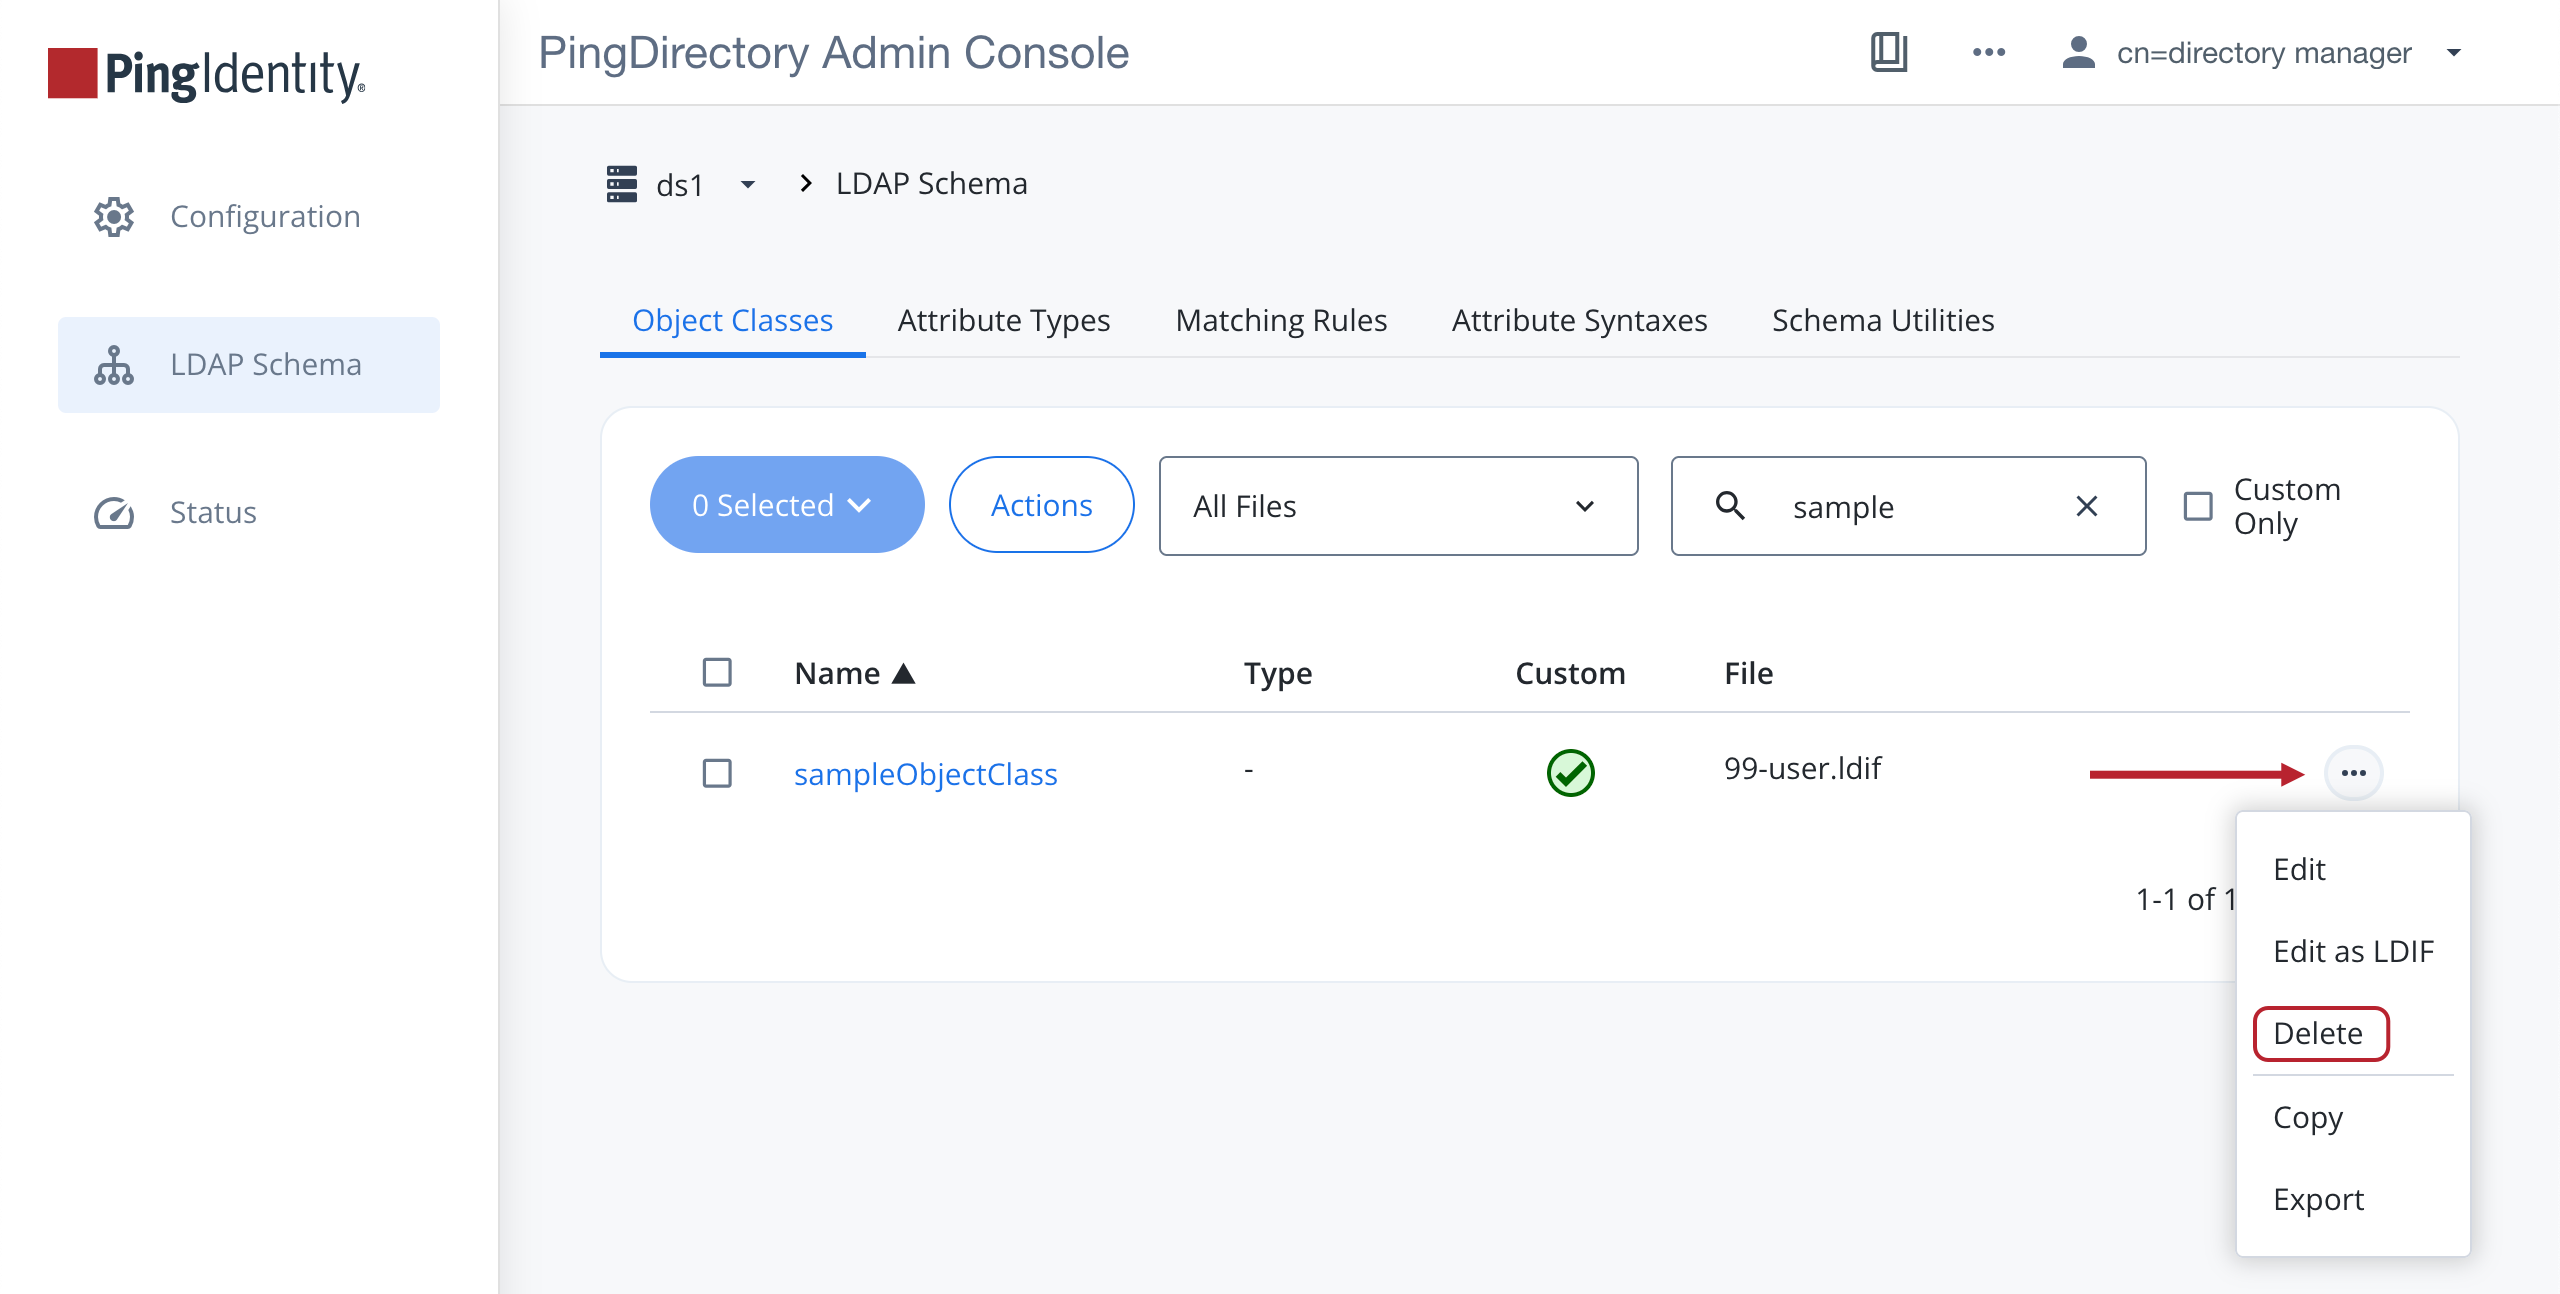Image resolution: width=2560 pixels, height=1294 pixels.
Task: Clear the search field with X
Action: 2086,506
